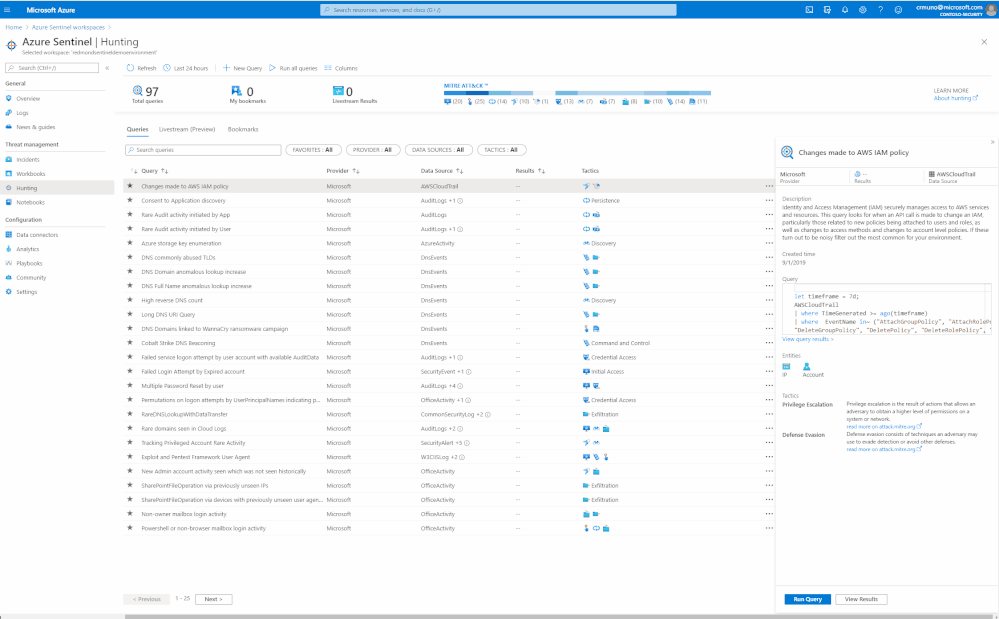Run all queries from the toolbar
Viewport: 999px width, 619px height.
(293, 68)
